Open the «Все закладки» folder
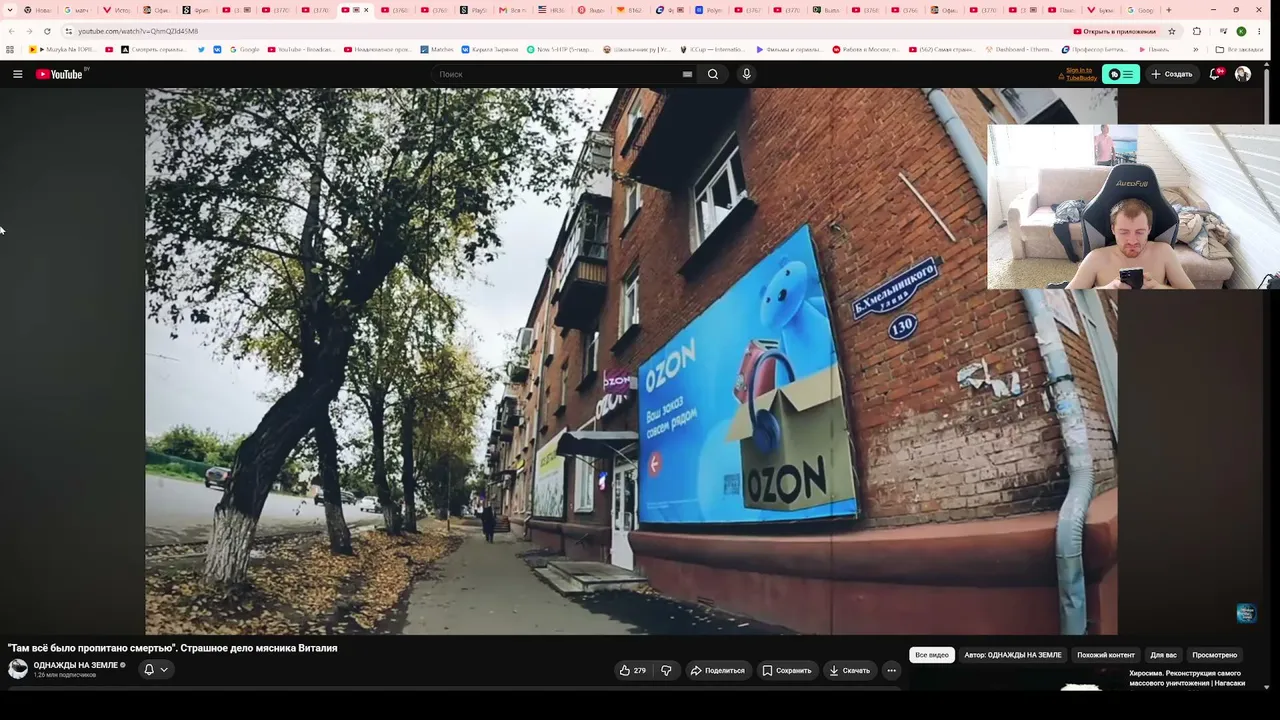 pos(1240,49)
